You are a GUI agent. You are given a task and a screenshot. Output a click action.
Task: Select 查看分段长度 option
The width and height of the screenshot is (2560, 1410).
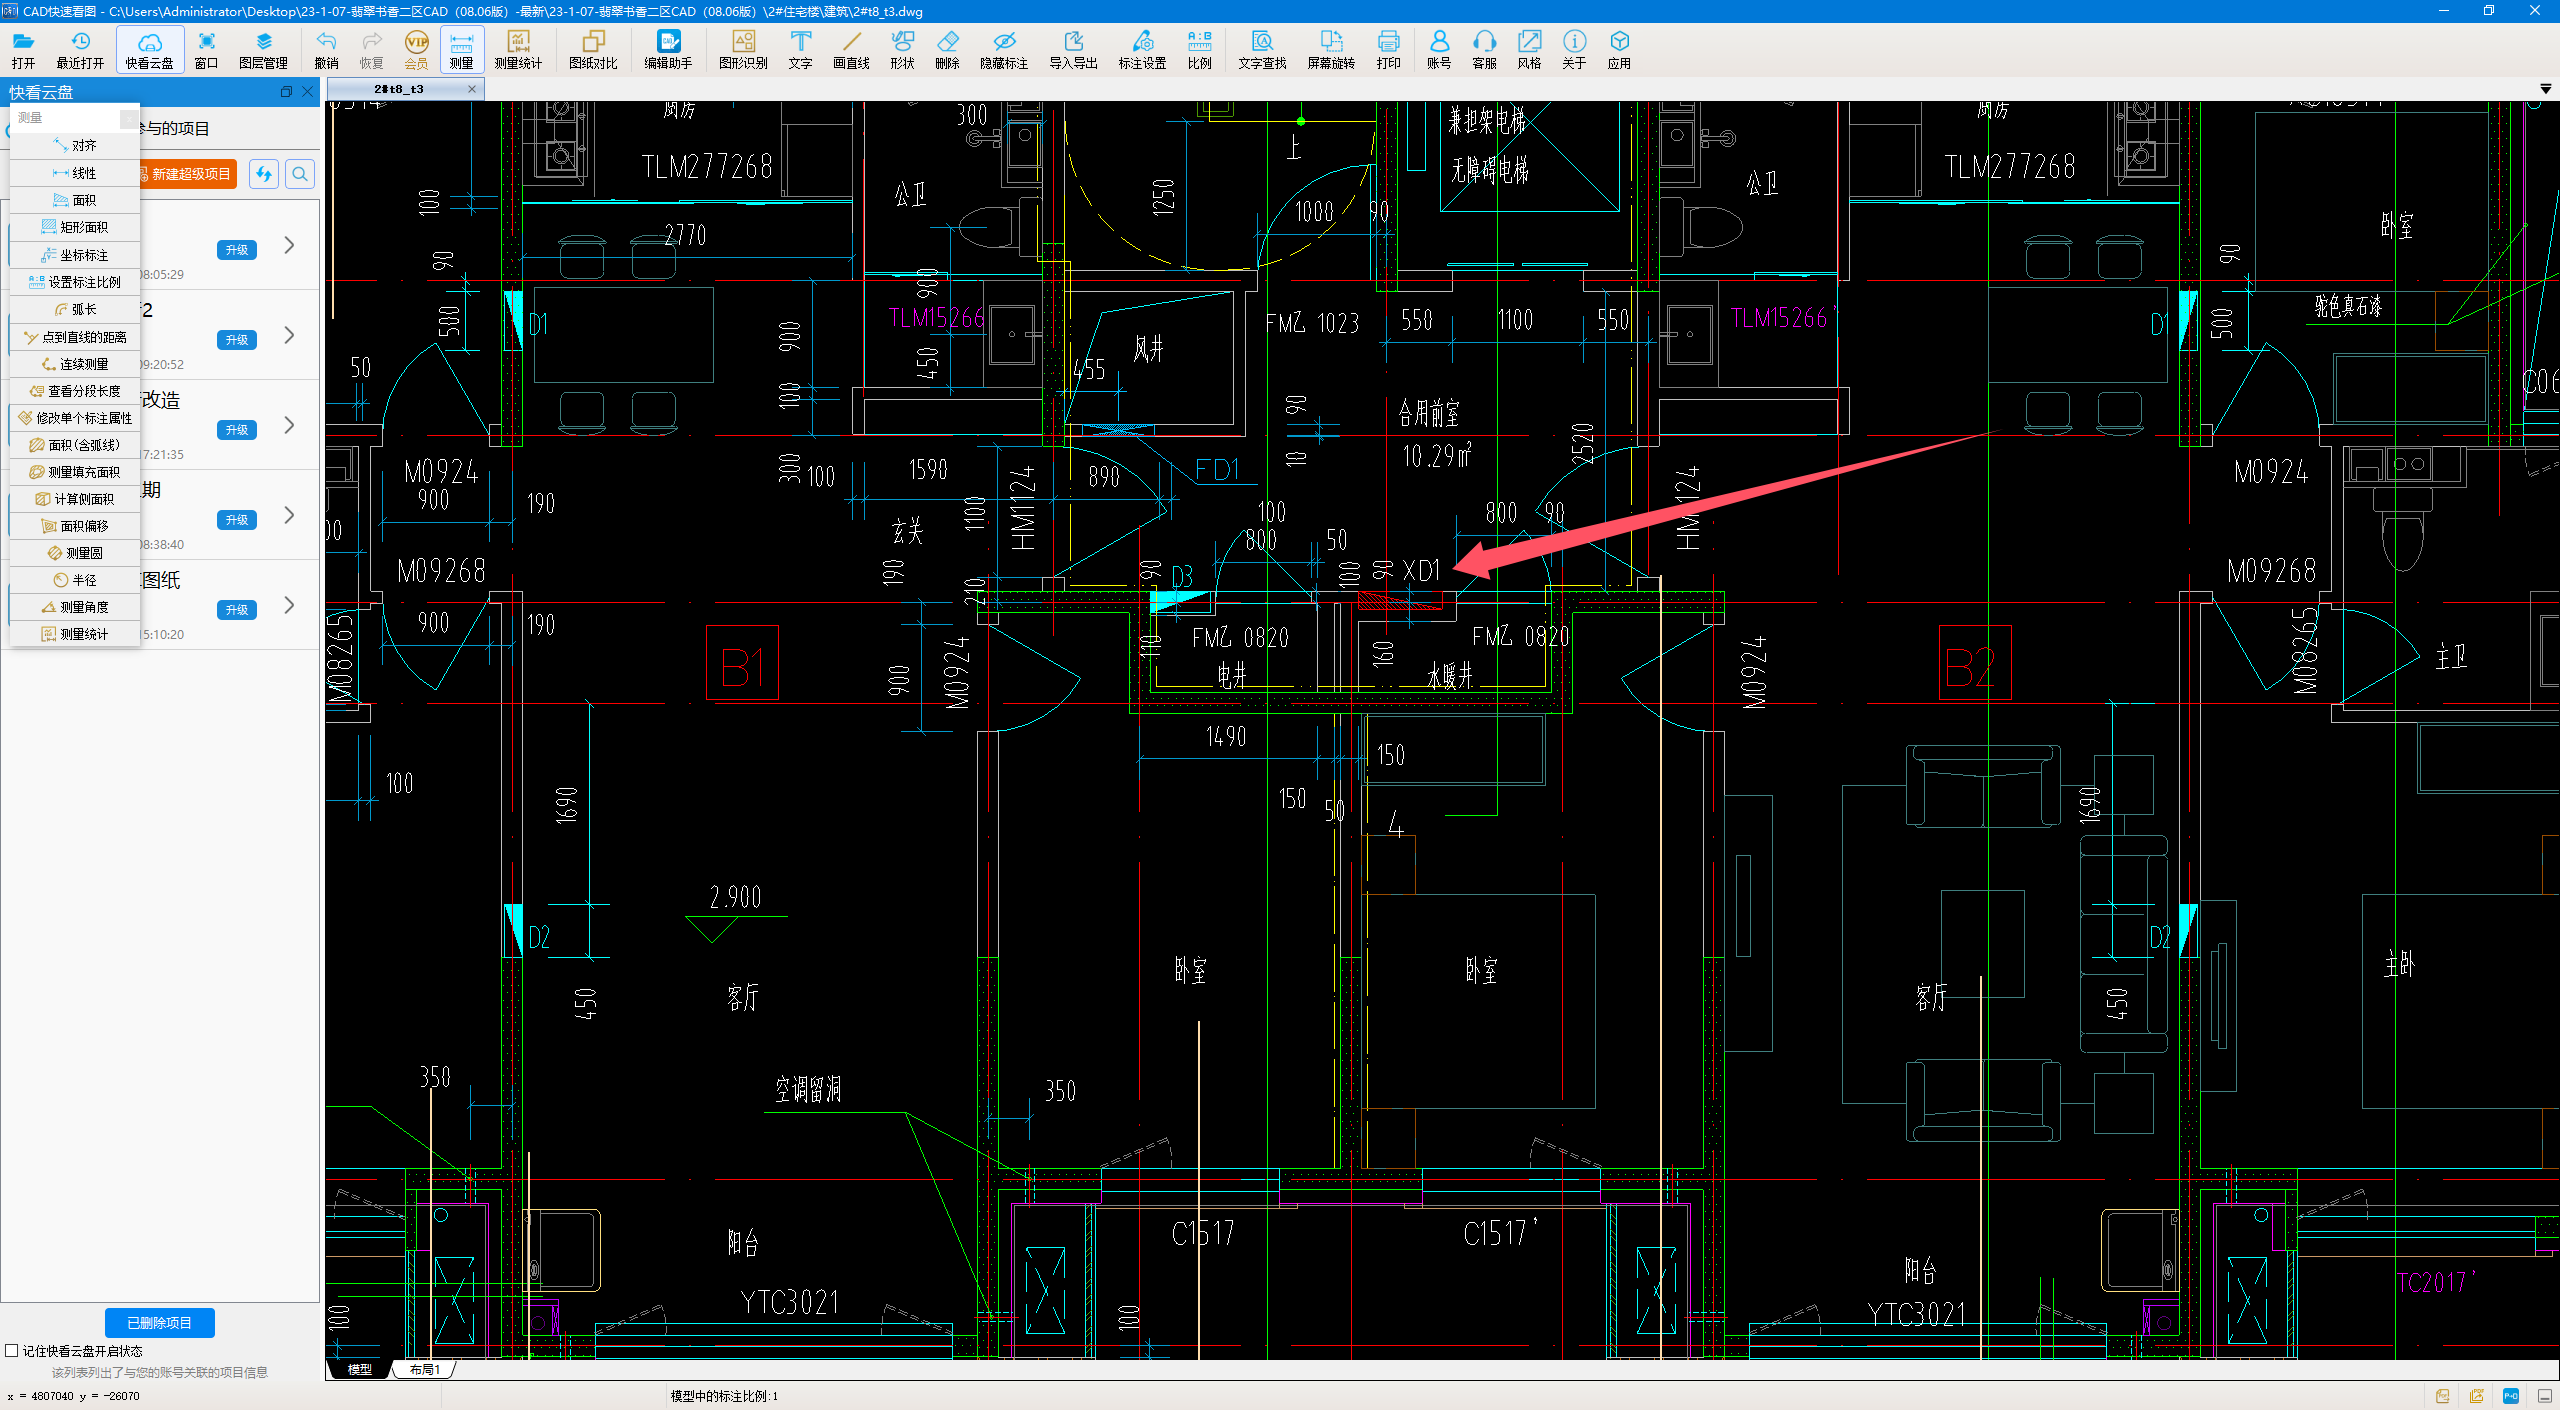coord(75,391)
